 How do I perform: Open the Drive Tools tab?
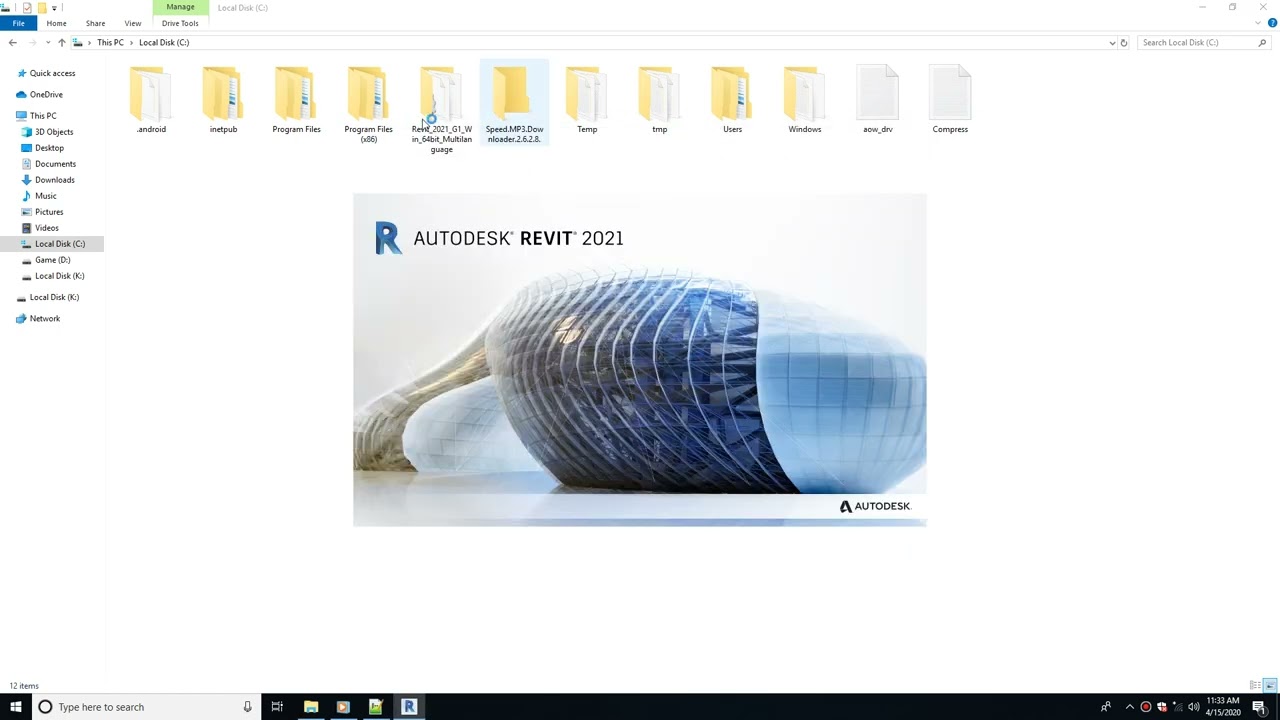[180, 23]
